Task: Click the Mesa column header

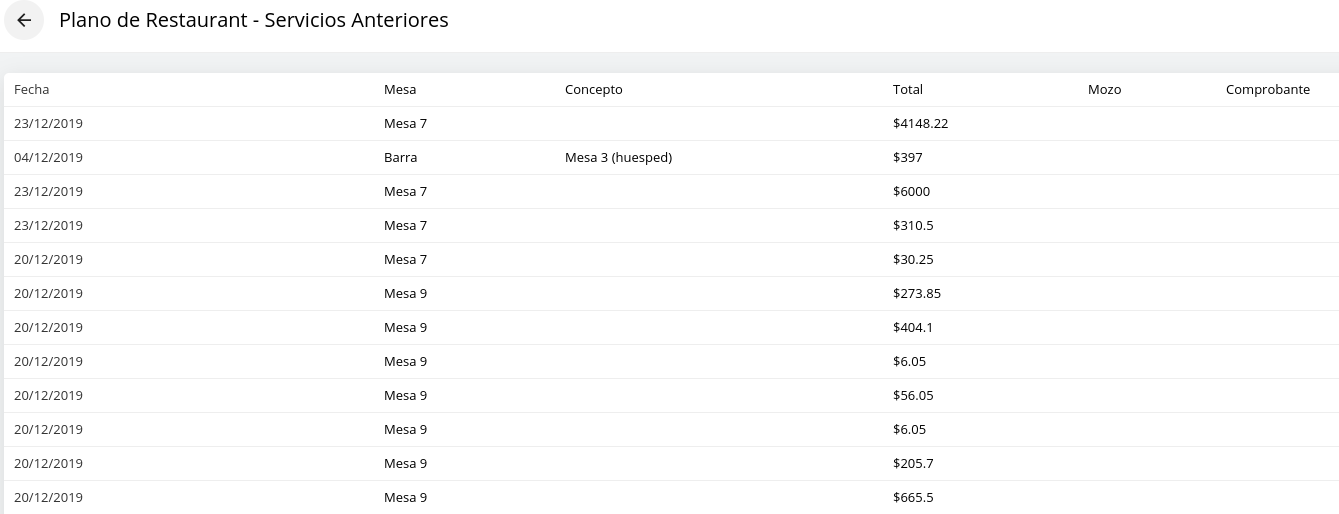Action: click(400, 90)
